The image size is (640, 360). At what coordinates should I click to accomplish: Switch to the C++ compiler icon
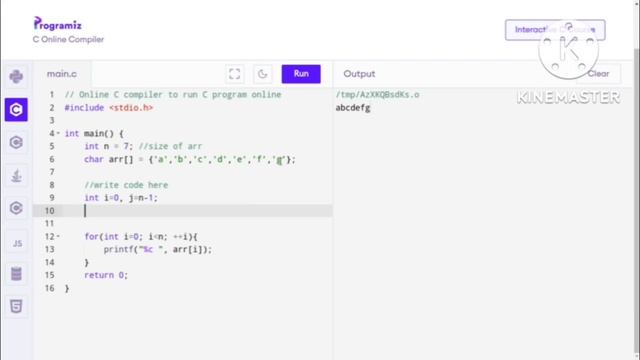(16, 142)
